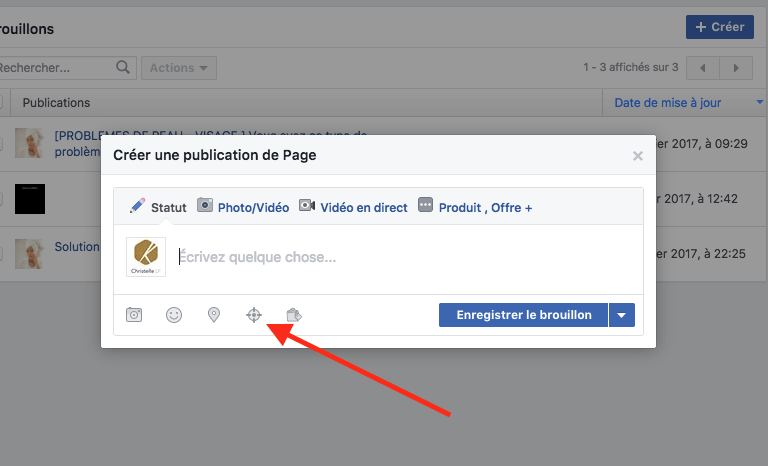Select Produit, Offre + option

[x=475, y=207]
